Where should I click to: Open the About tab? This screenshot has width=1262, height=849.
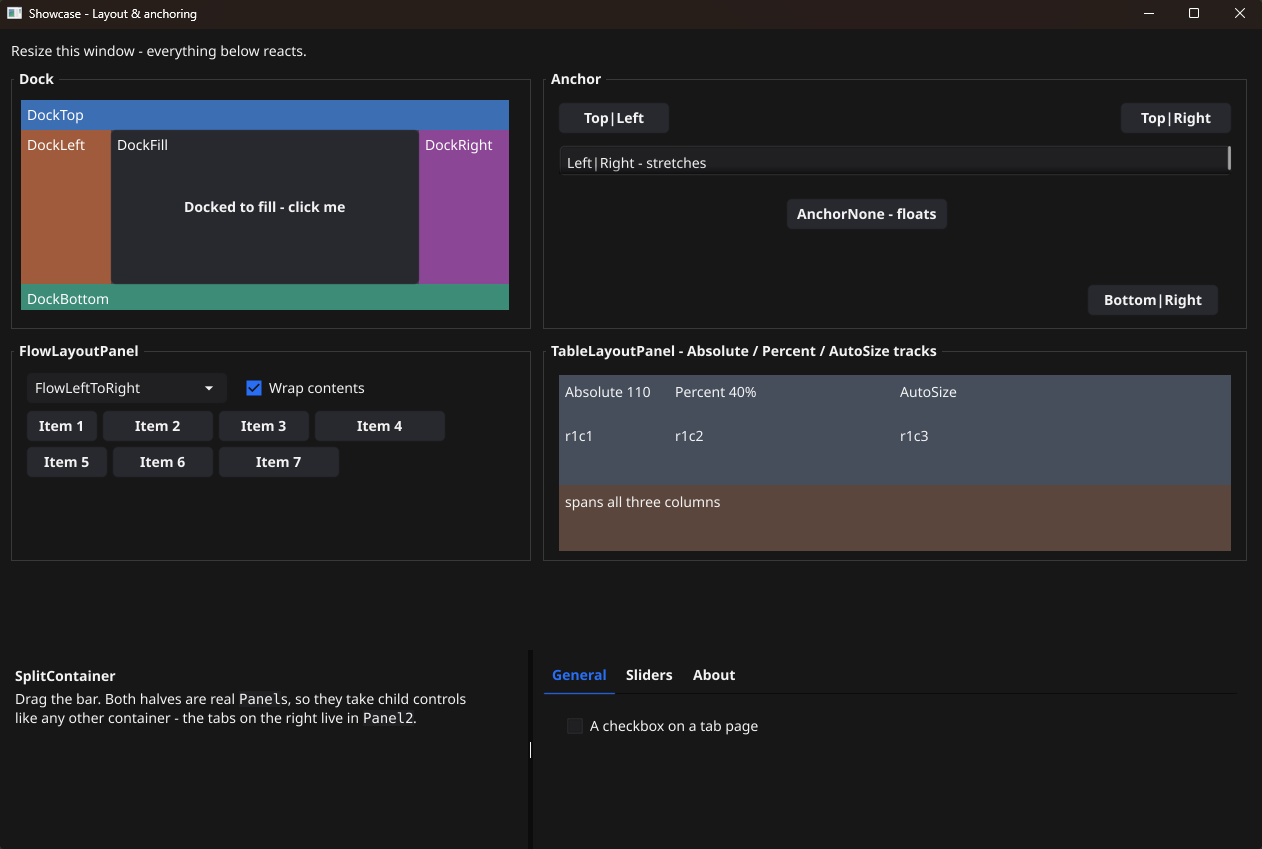(714, 675)
